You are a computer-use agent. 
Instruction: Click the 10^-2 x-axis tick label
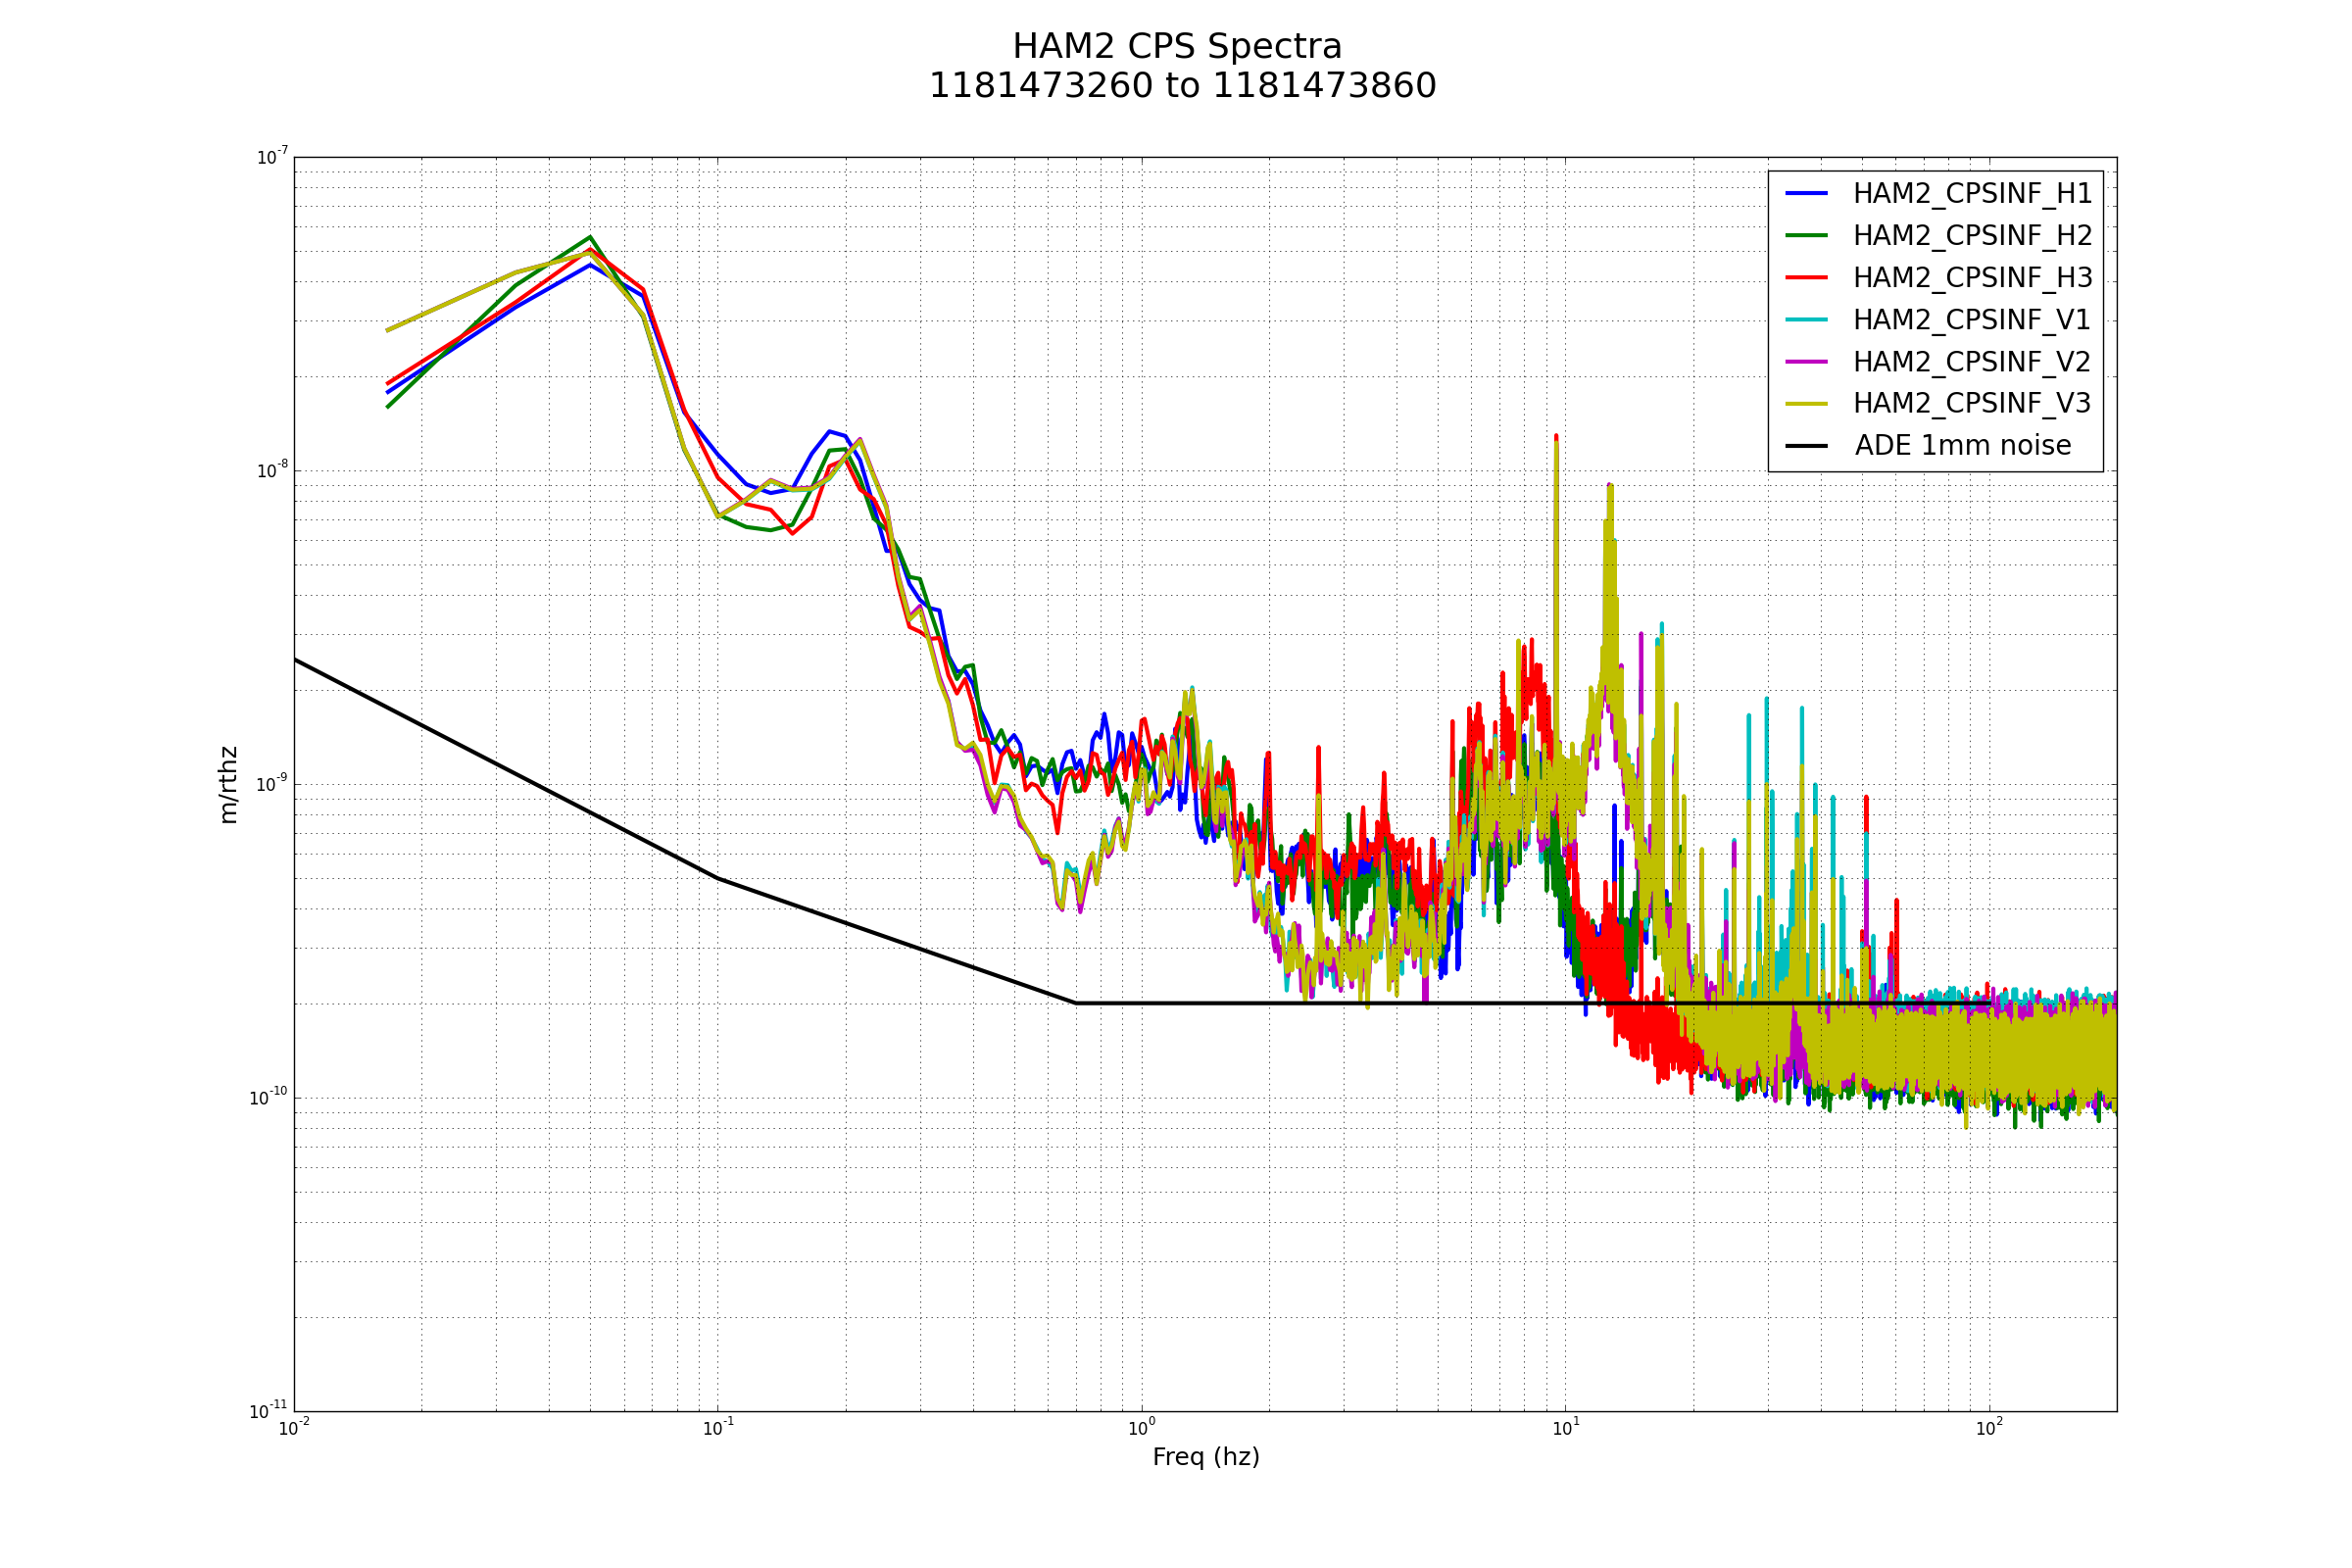tap(294, 1428)
